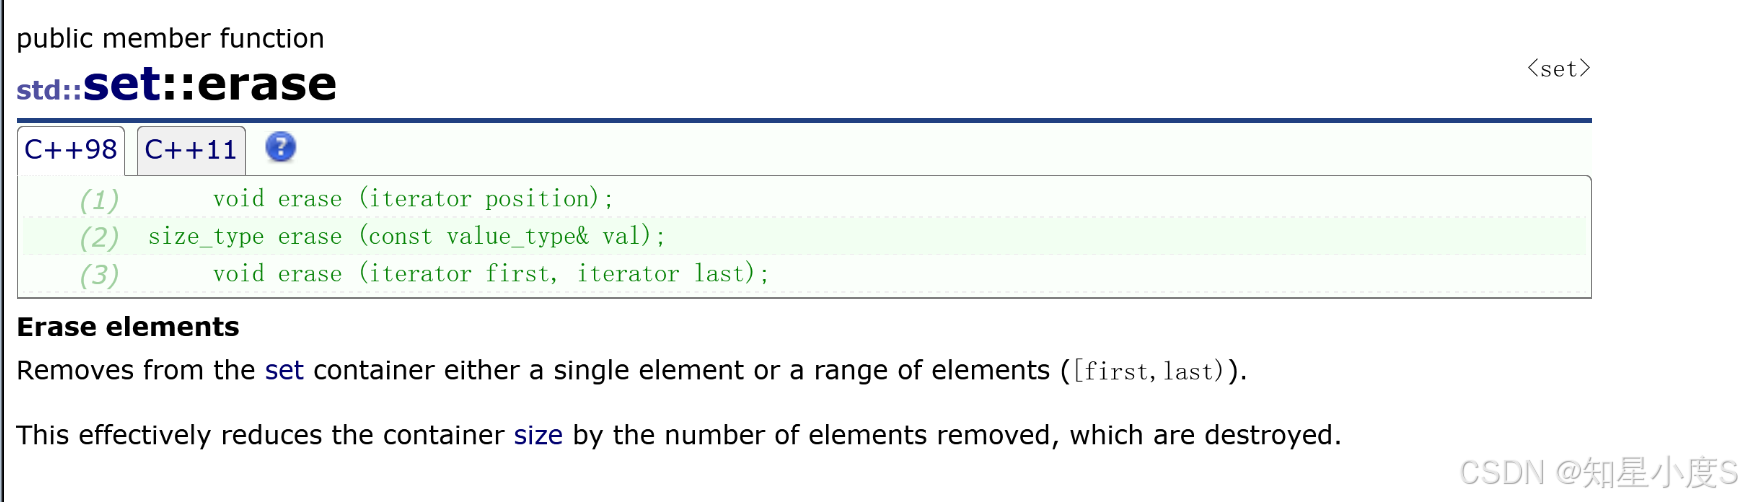Click the [first,last) range notation
Screen dimensions: 1742x502
coord(1148,371)
